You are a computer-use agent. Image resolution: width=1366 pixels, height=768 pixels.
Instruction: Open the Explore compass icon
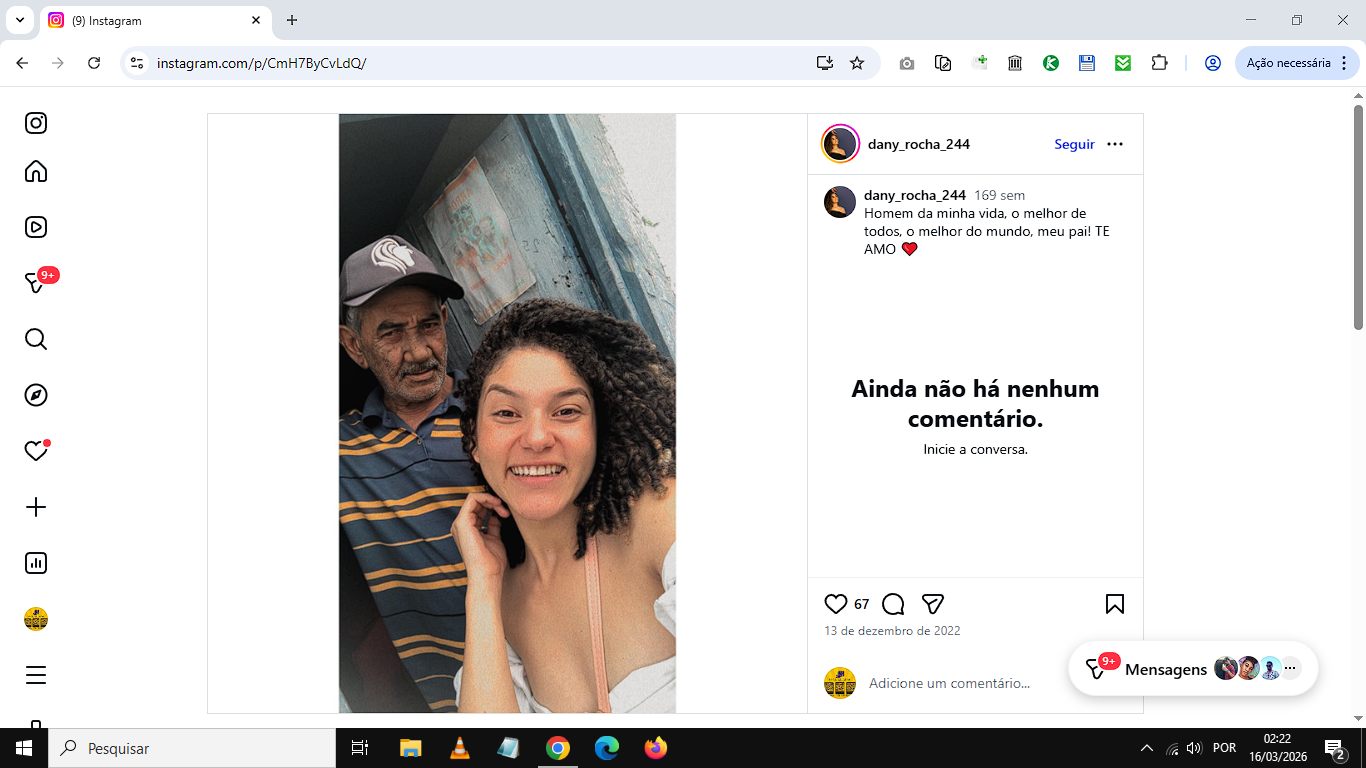(x=36, y=395)
